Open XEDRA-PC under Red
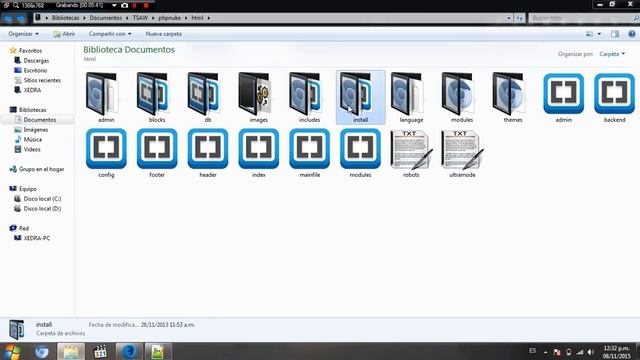This screenshot has width=640, height=360. pyautogui.click(x=32, y=238)
